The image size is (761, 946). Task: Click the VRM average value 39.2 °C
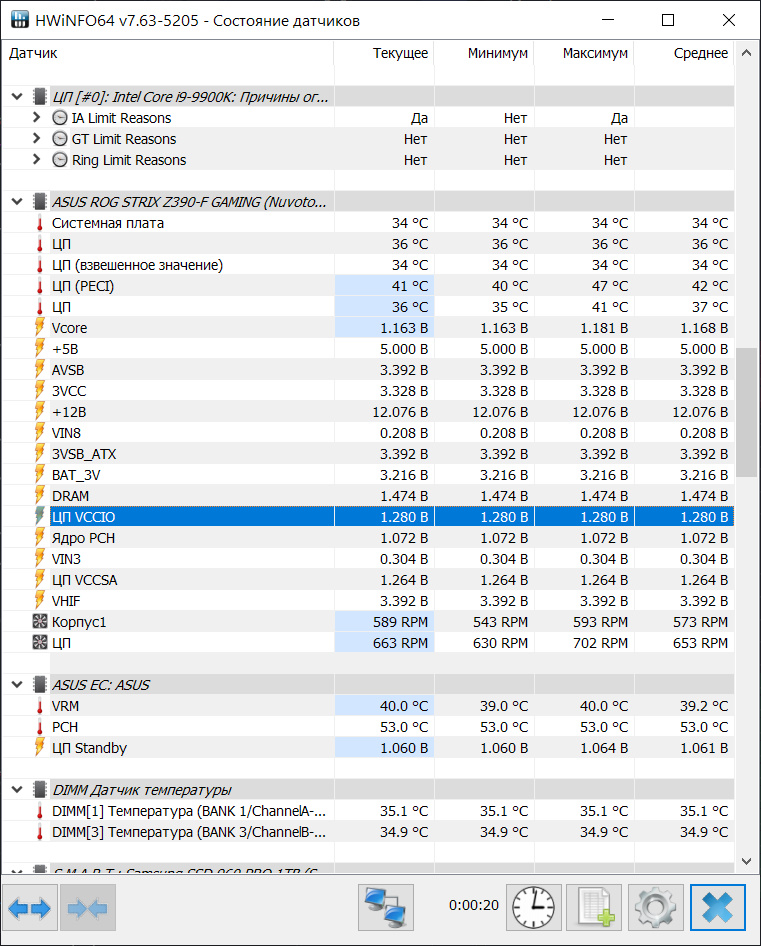703,706
